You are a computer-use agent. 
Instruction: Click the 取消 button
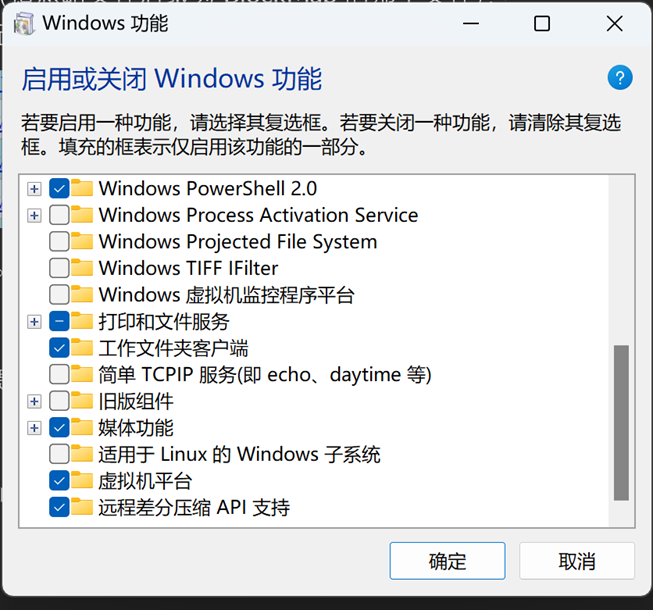[x=577, y=560]
